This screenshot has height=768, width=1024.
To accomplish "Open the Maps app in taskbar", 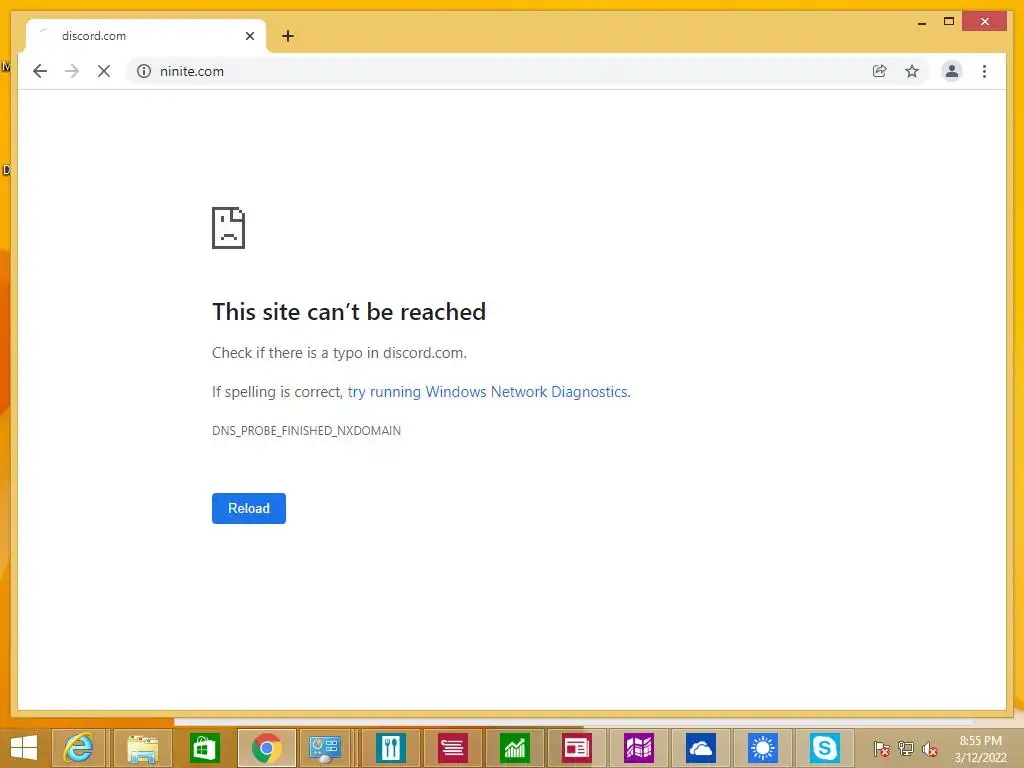I will (x=639, y=748).
